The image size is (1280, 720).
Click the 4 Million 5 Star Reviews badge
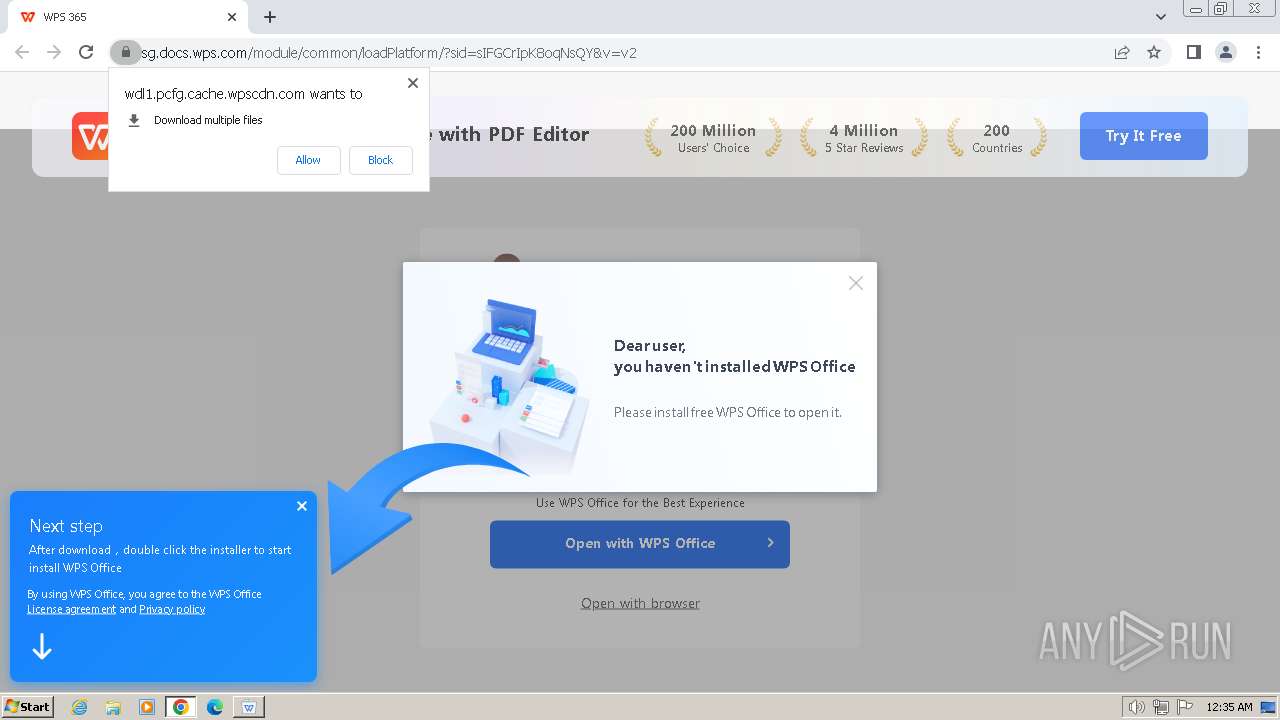coord(863,138)
